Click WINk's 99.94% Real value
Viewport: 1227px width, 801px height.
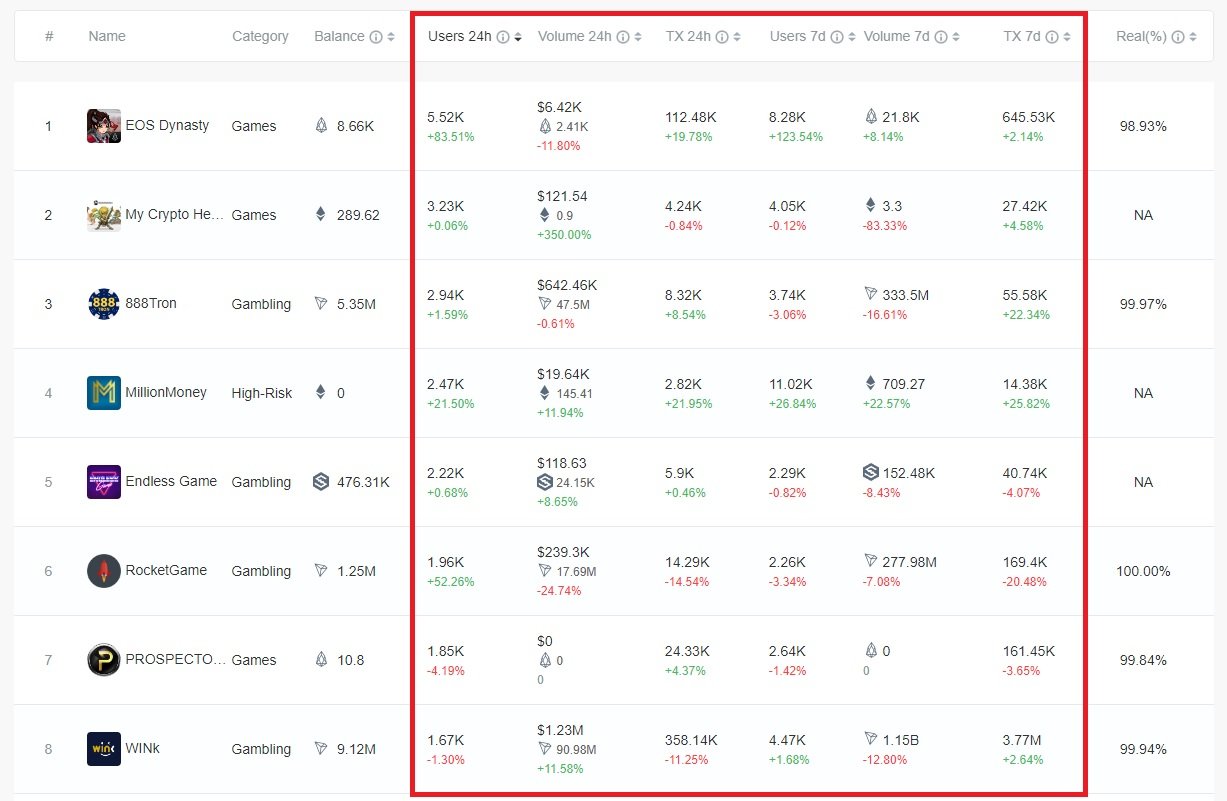tap(1143, 749)
